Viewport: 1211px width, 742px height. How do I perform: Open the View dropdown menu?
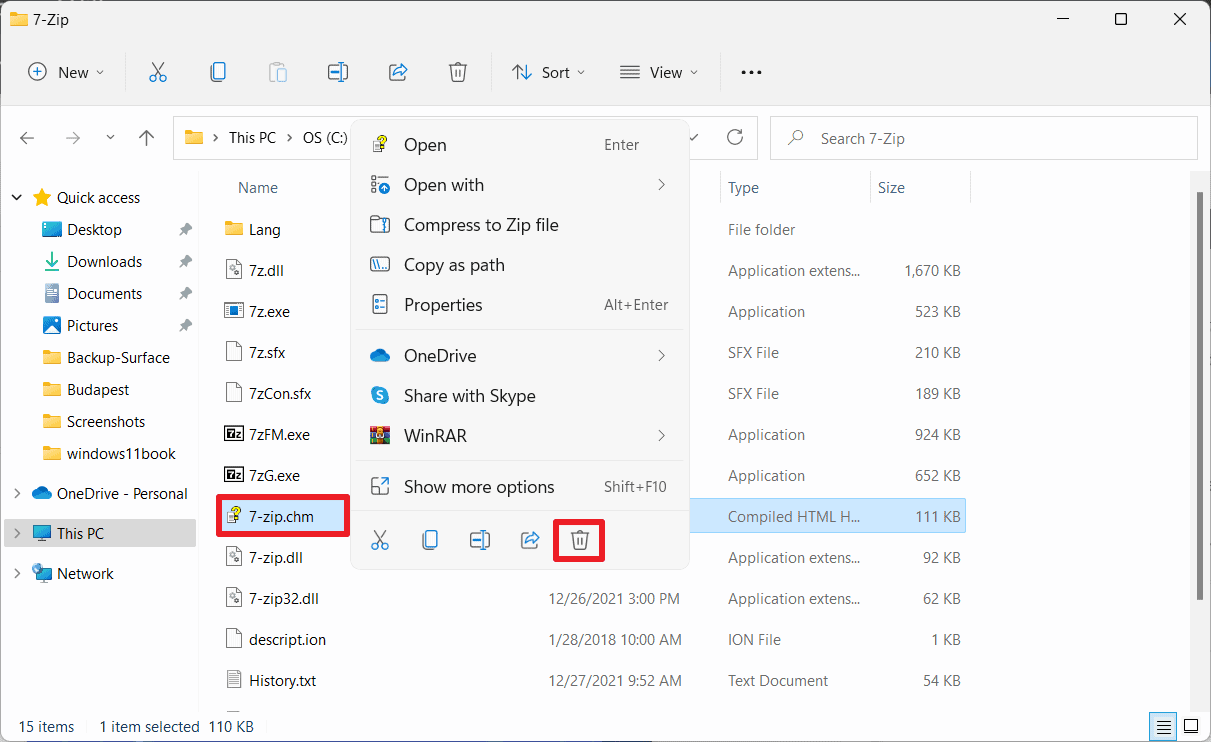point(659,72)
